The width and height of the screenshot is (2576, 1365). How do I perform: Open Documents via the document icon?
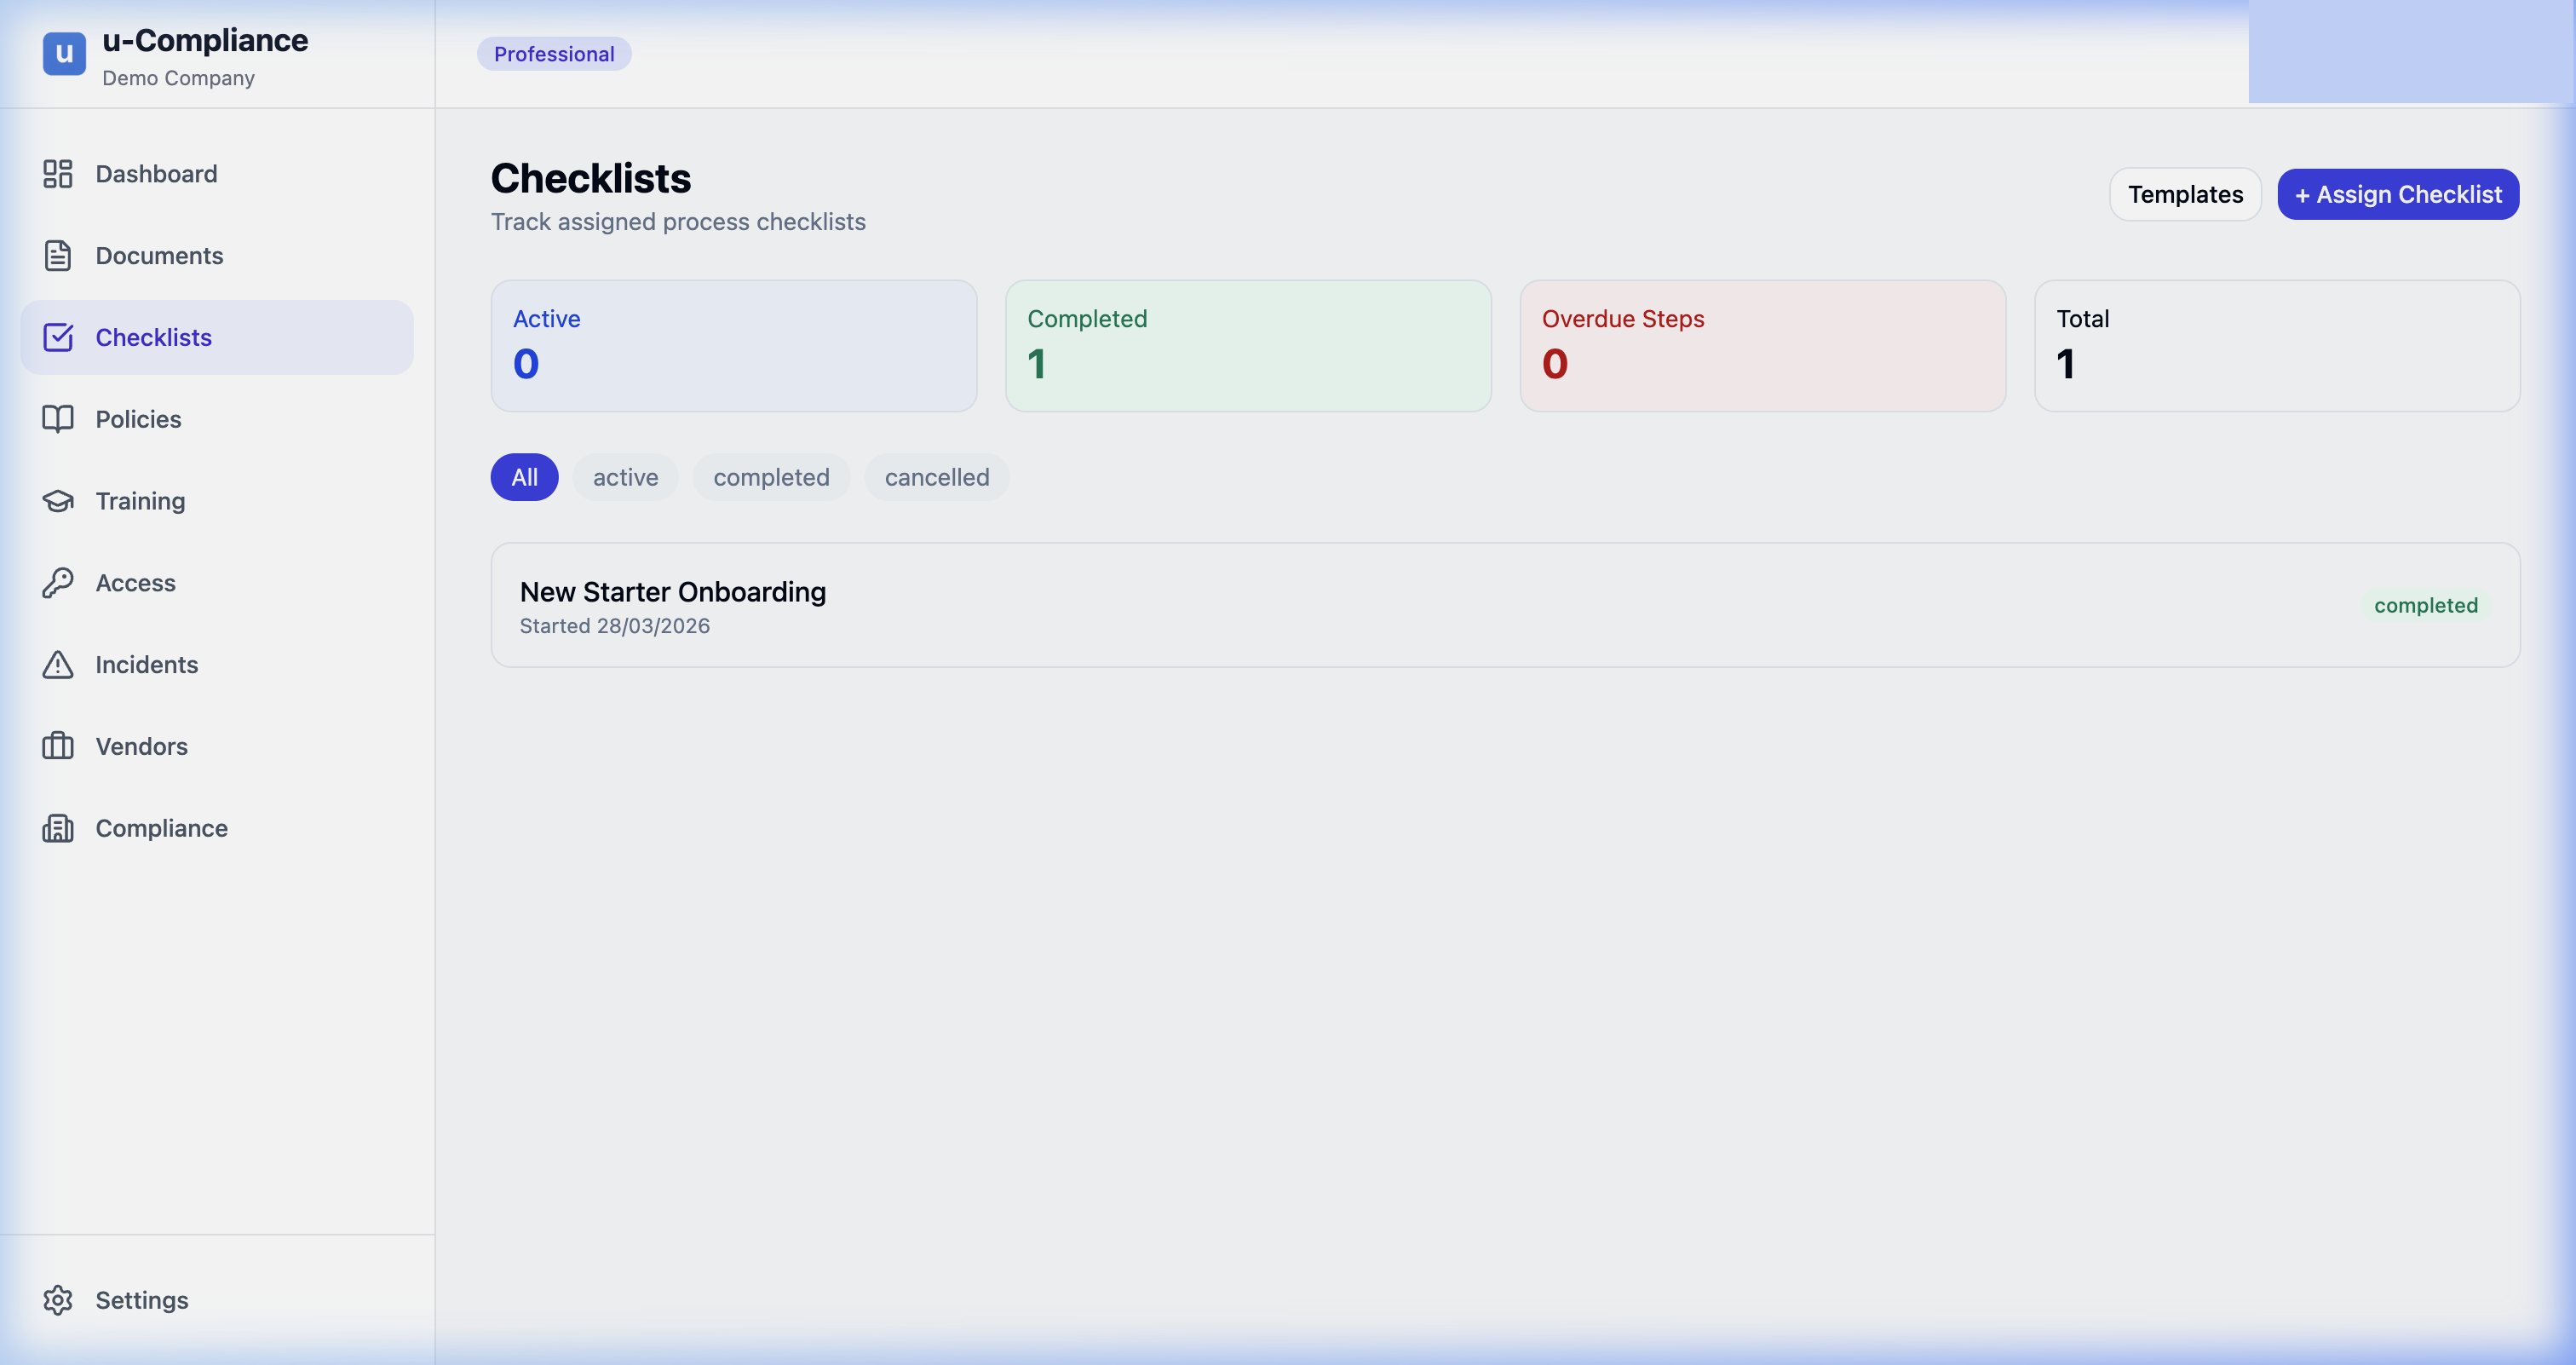(x=57, y=255)
